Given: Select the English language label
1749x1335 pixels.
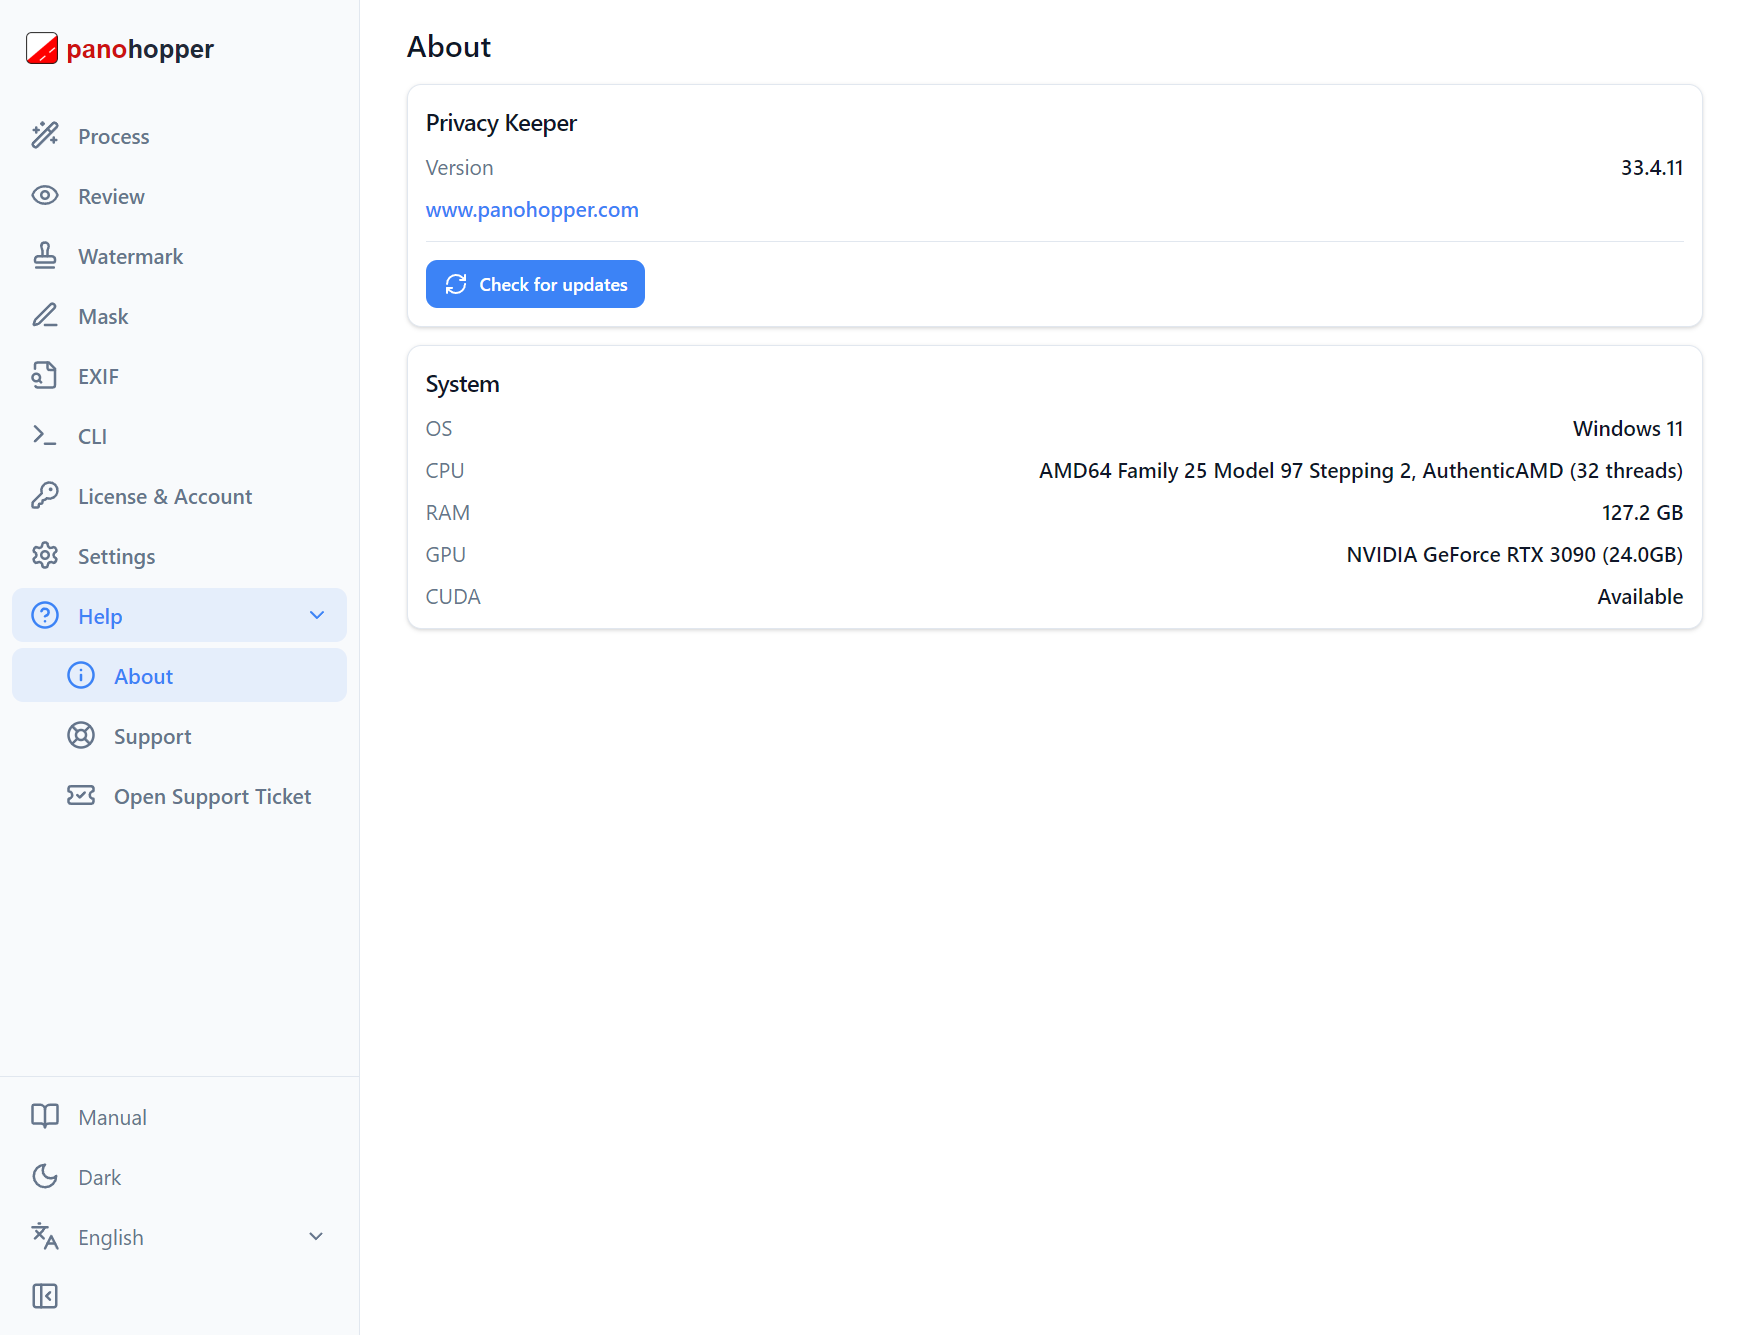Looking at the screenshot, I should pos(111,1237).
